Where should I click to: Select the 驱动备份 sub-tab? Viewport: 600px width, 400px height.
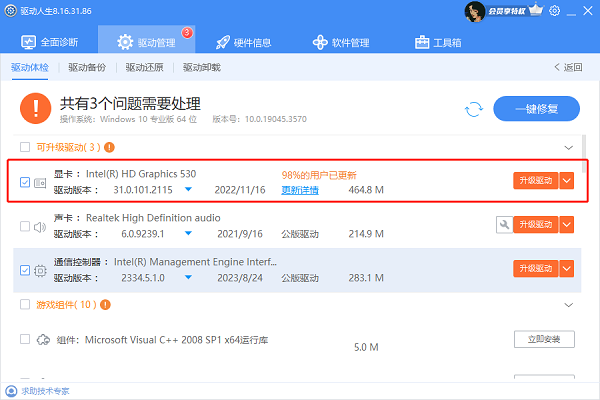[x=87, y=68]
